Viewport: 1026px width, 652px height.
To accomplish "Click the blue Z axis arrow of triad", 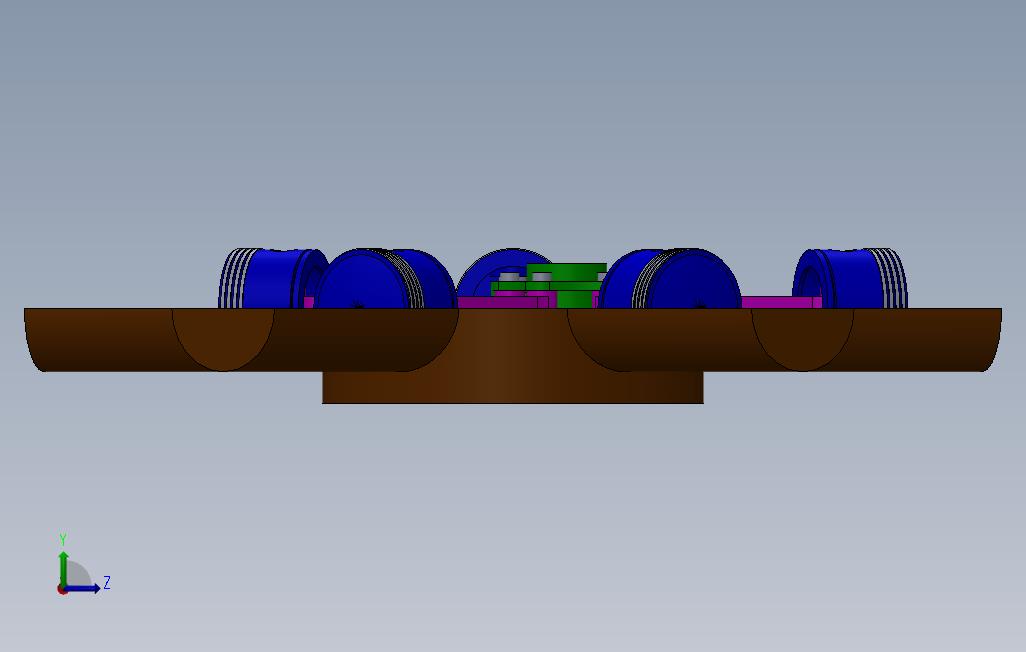I will coord(82,589).
